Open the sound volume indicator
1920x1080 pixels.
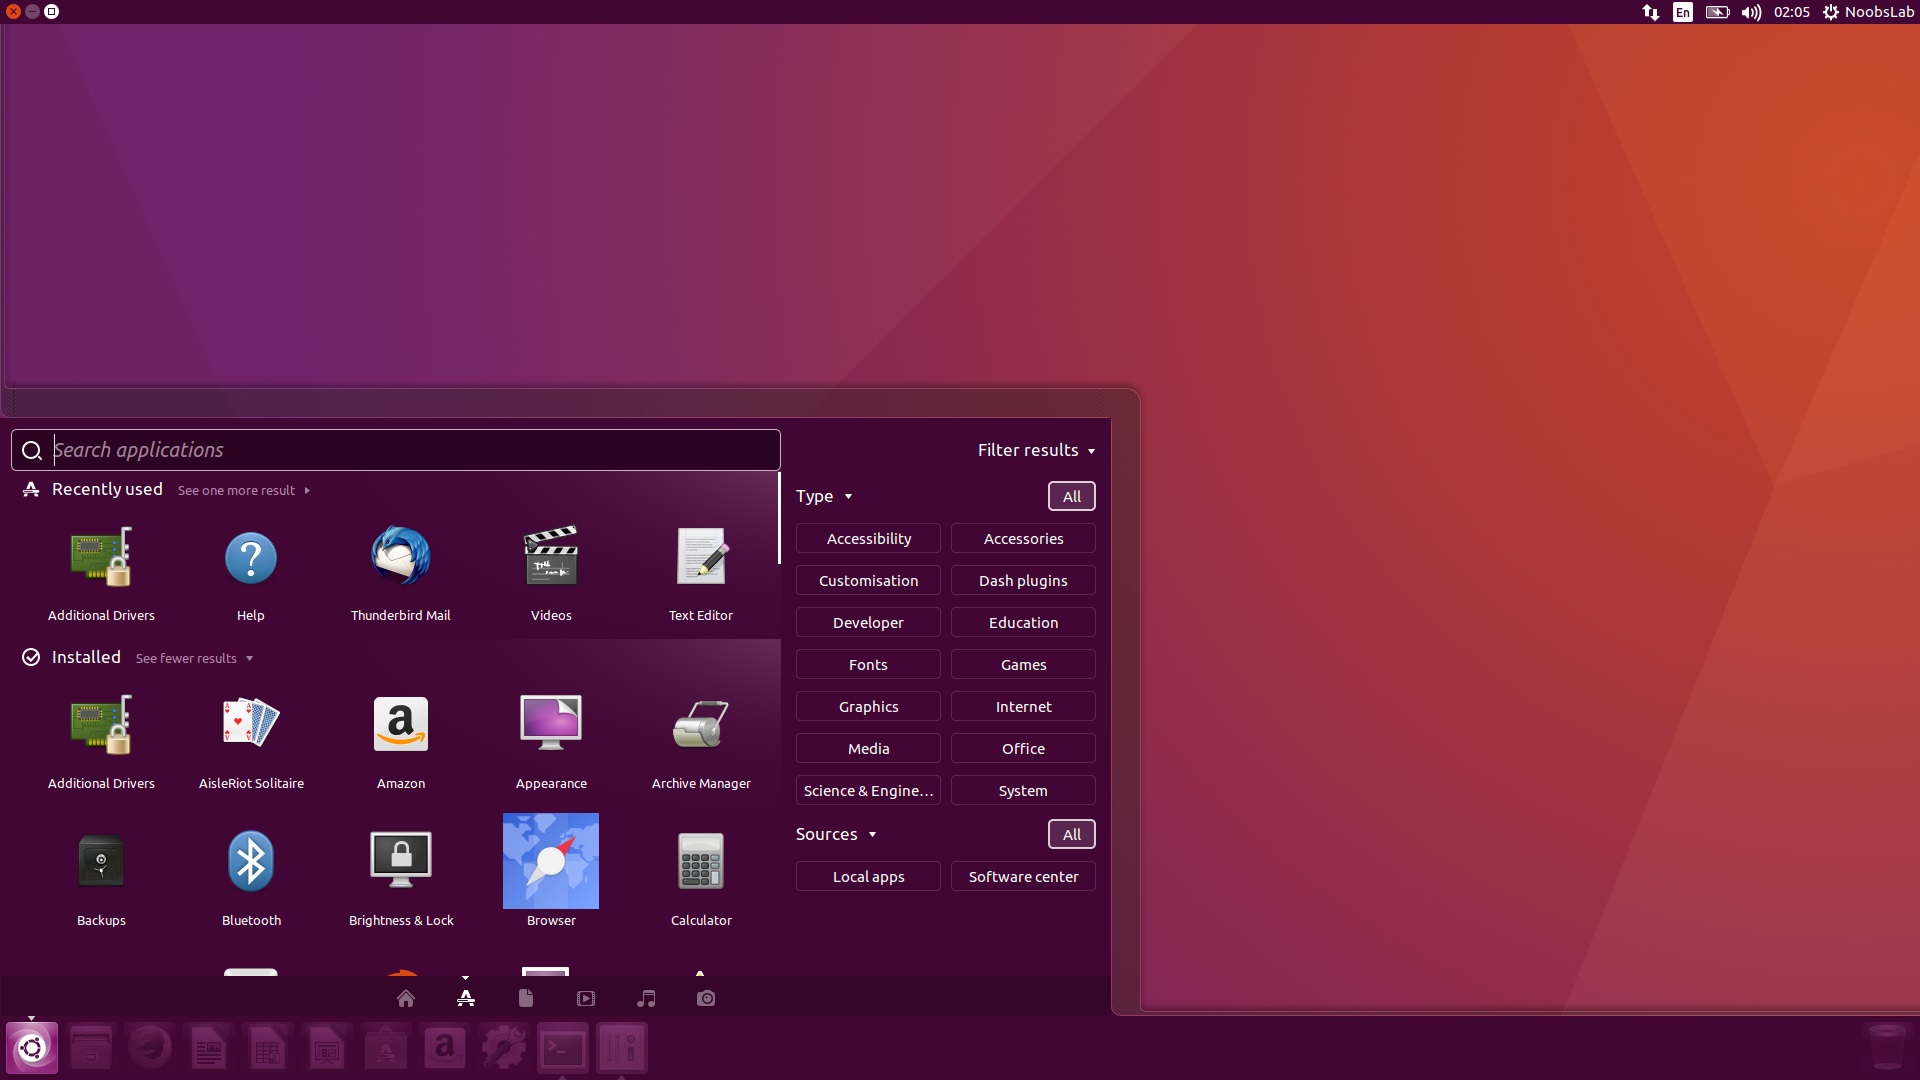coord(1751,12)
